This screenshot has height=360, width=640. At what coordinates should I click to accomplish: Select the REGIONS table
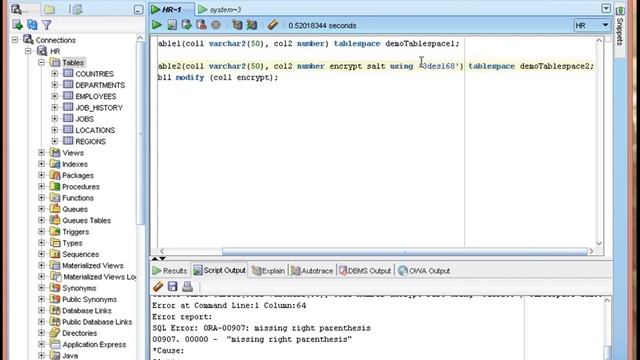click(x=90, y=141)
